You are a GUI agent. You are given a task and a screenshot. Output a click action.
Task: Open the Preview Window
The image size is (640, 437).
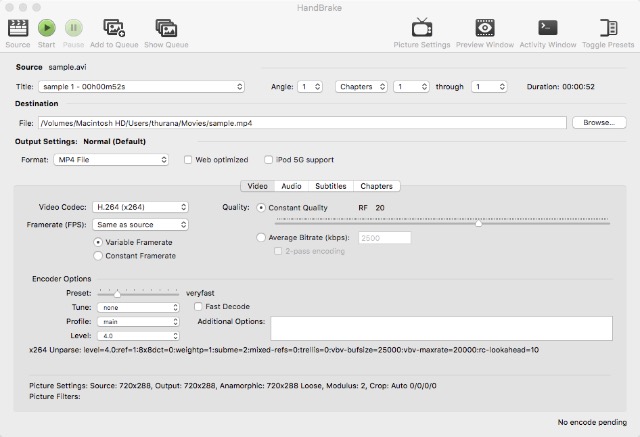[x=485, y=28]
